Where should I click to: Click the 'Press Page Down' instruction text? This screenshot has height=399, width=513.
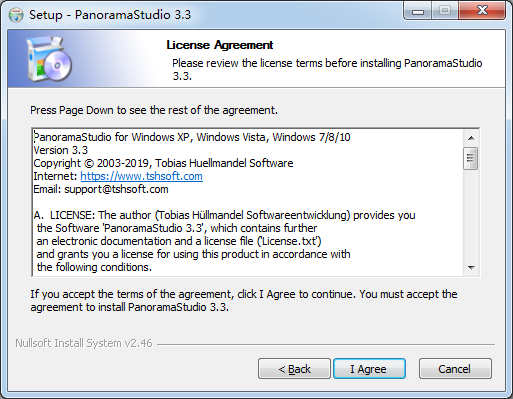[154, 110]
